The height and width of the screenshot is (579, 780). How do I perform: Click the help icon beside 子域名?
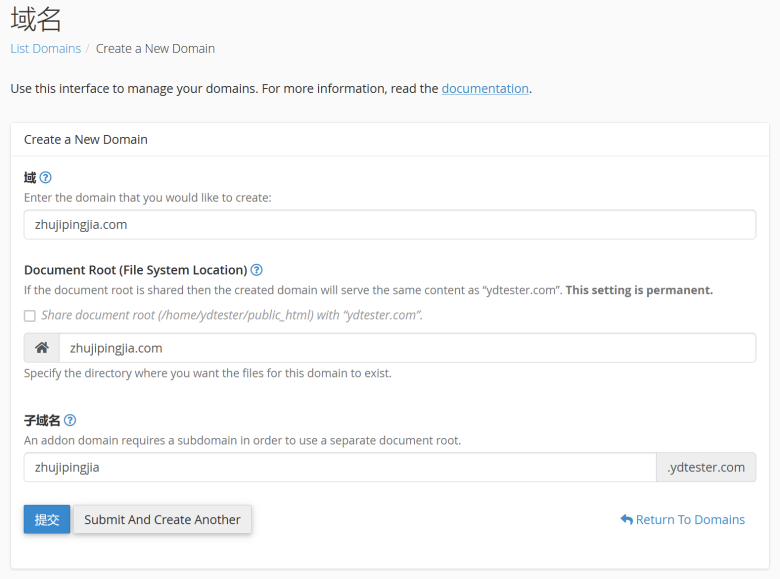[x=70, y=420]
